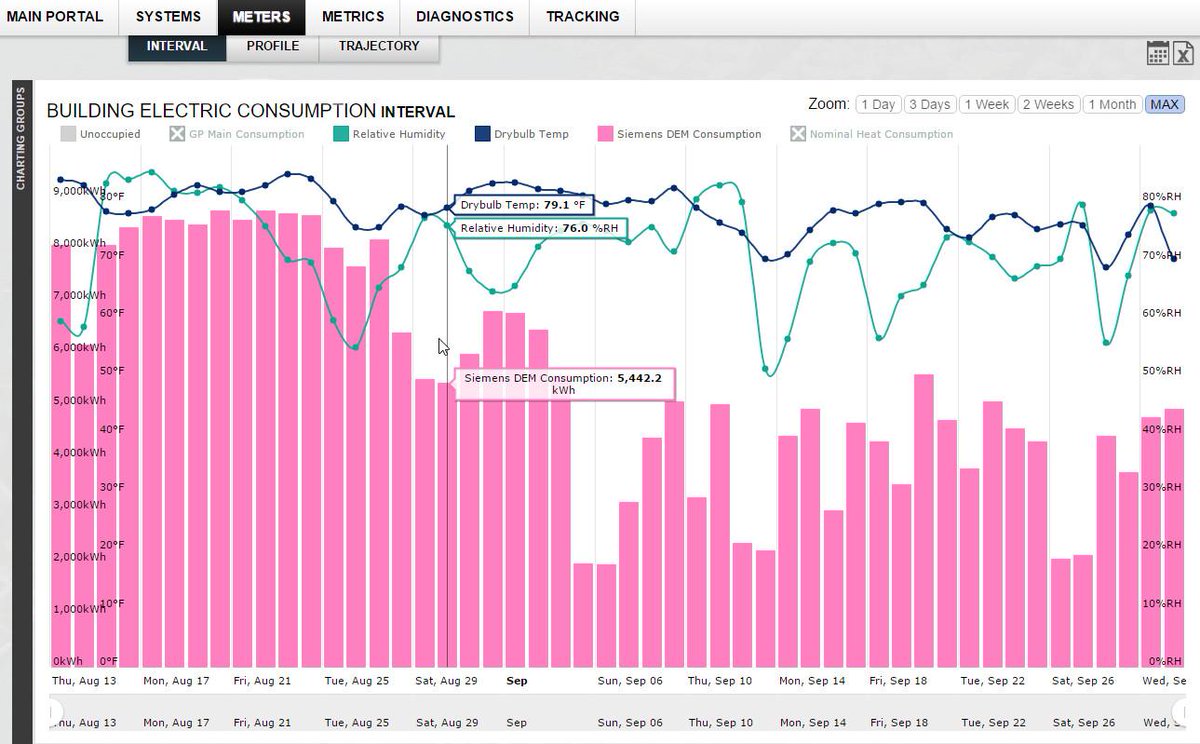Open the Systems menu

click(168, 17)
